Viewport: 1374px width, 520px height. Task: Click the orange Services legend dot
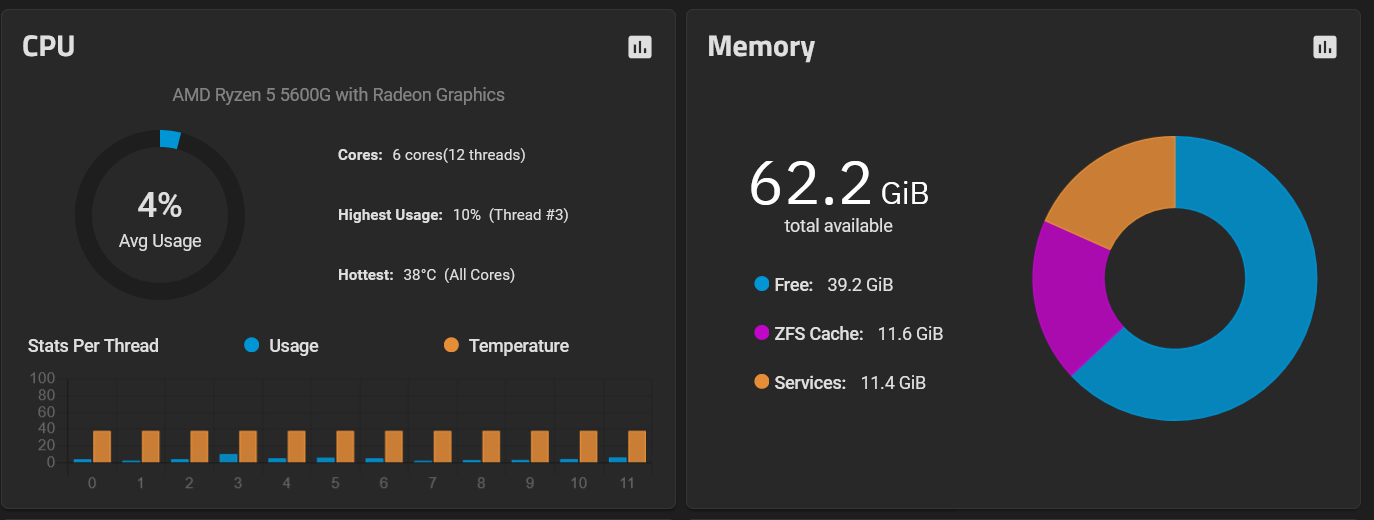762,382
